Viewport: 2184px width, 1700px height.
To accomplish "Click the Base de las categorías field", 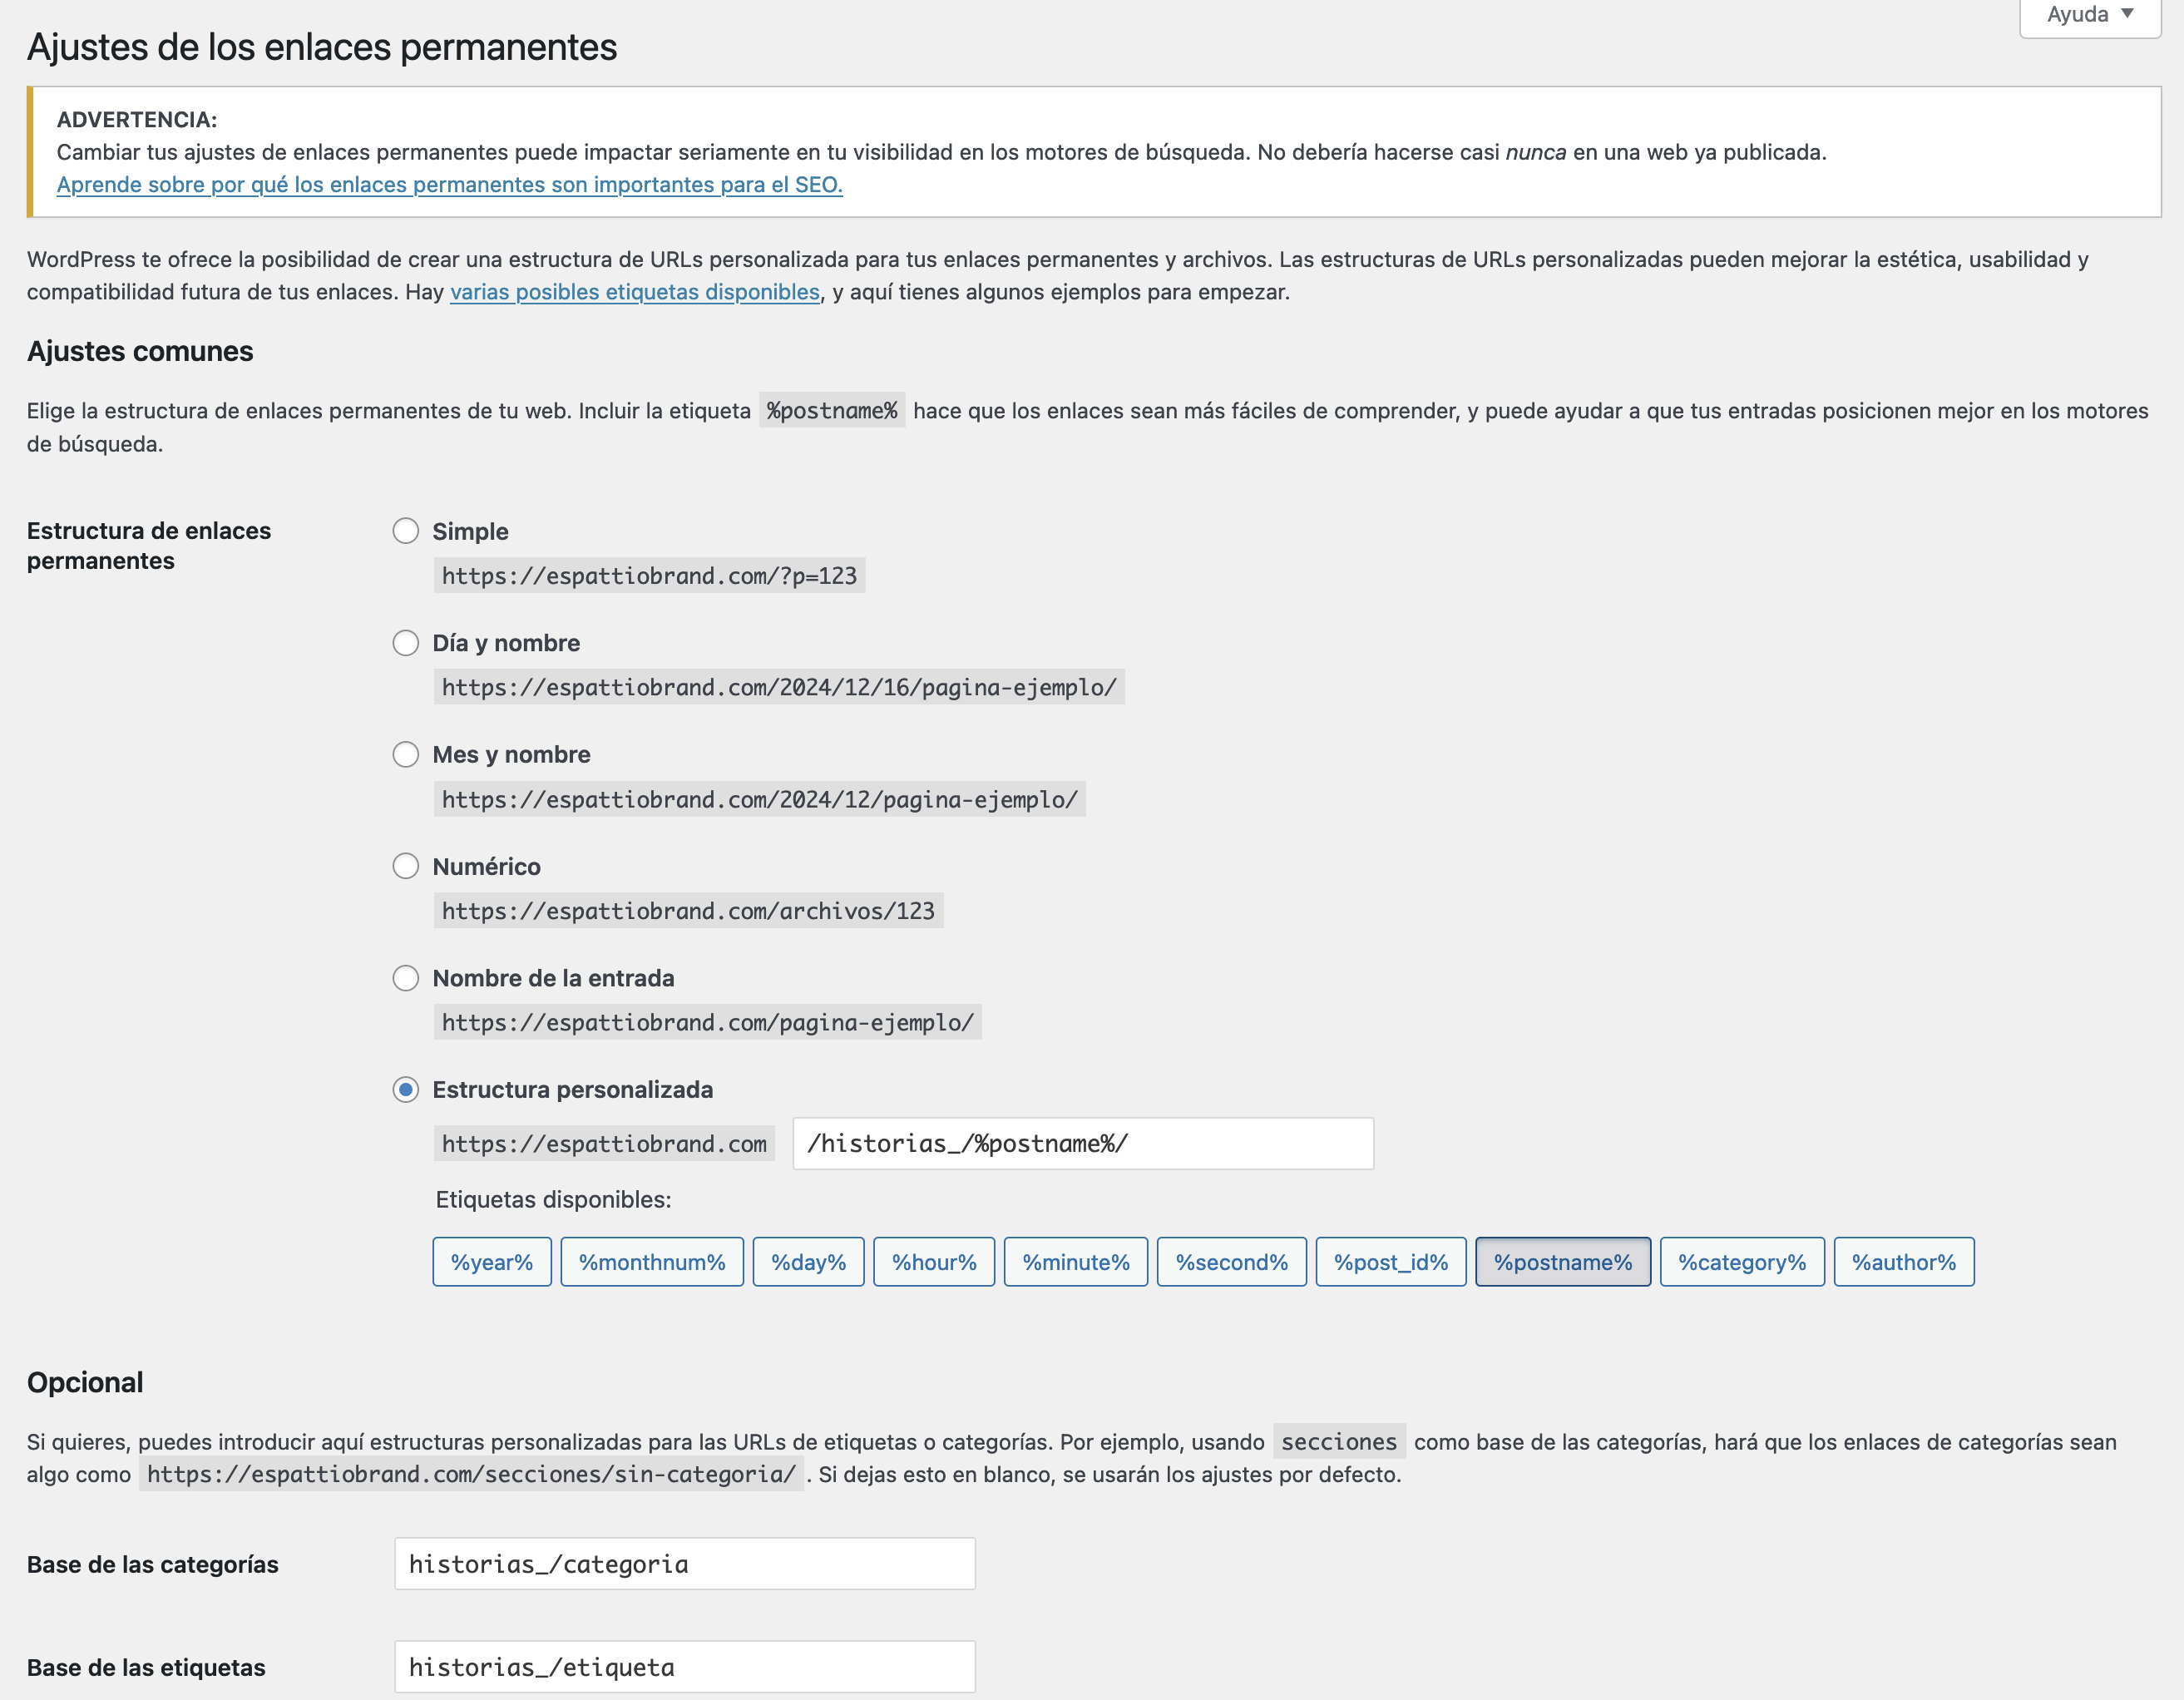I will click(x=684, y=1564).
